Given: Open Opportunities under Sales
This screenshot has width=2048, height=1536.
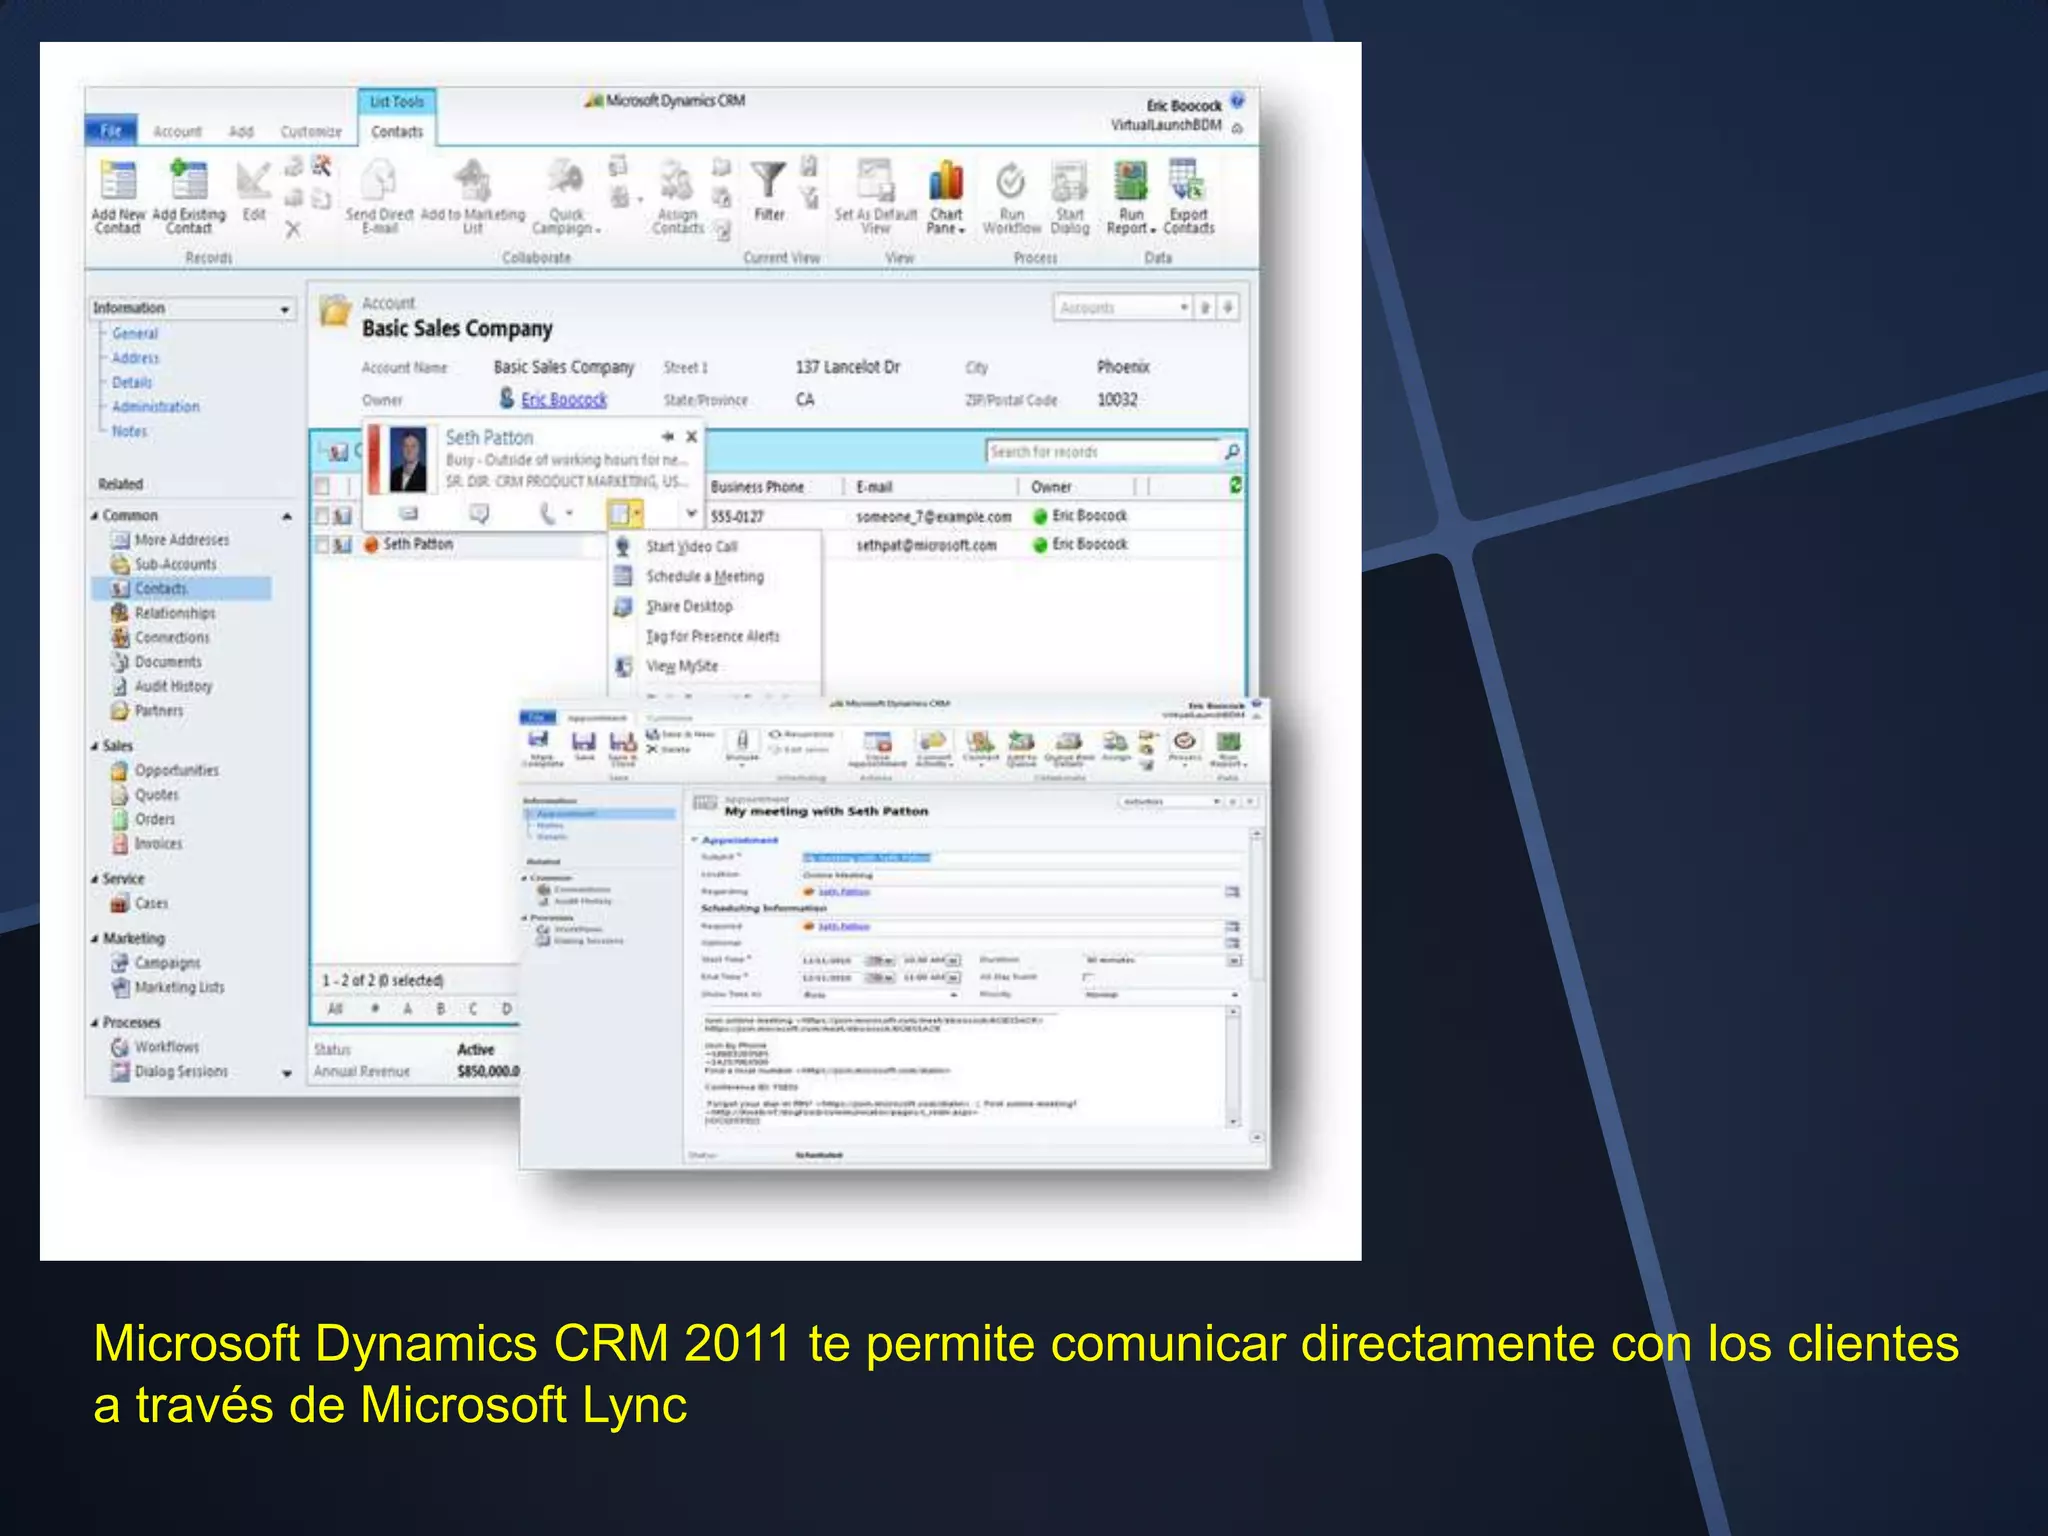Looking at the screenshot, I should (x=176, y=771).
